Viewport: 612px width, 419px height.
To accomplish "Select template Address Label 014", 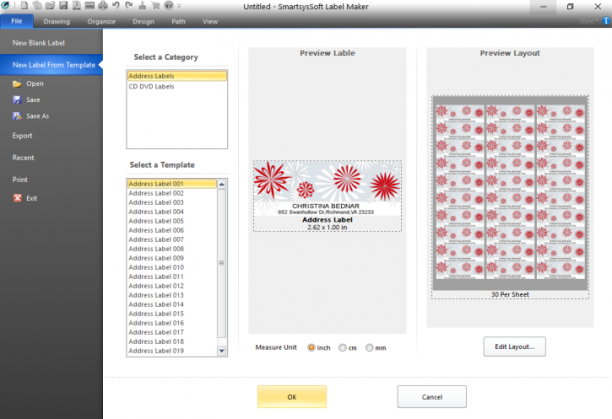I will [x=172, y=304].
